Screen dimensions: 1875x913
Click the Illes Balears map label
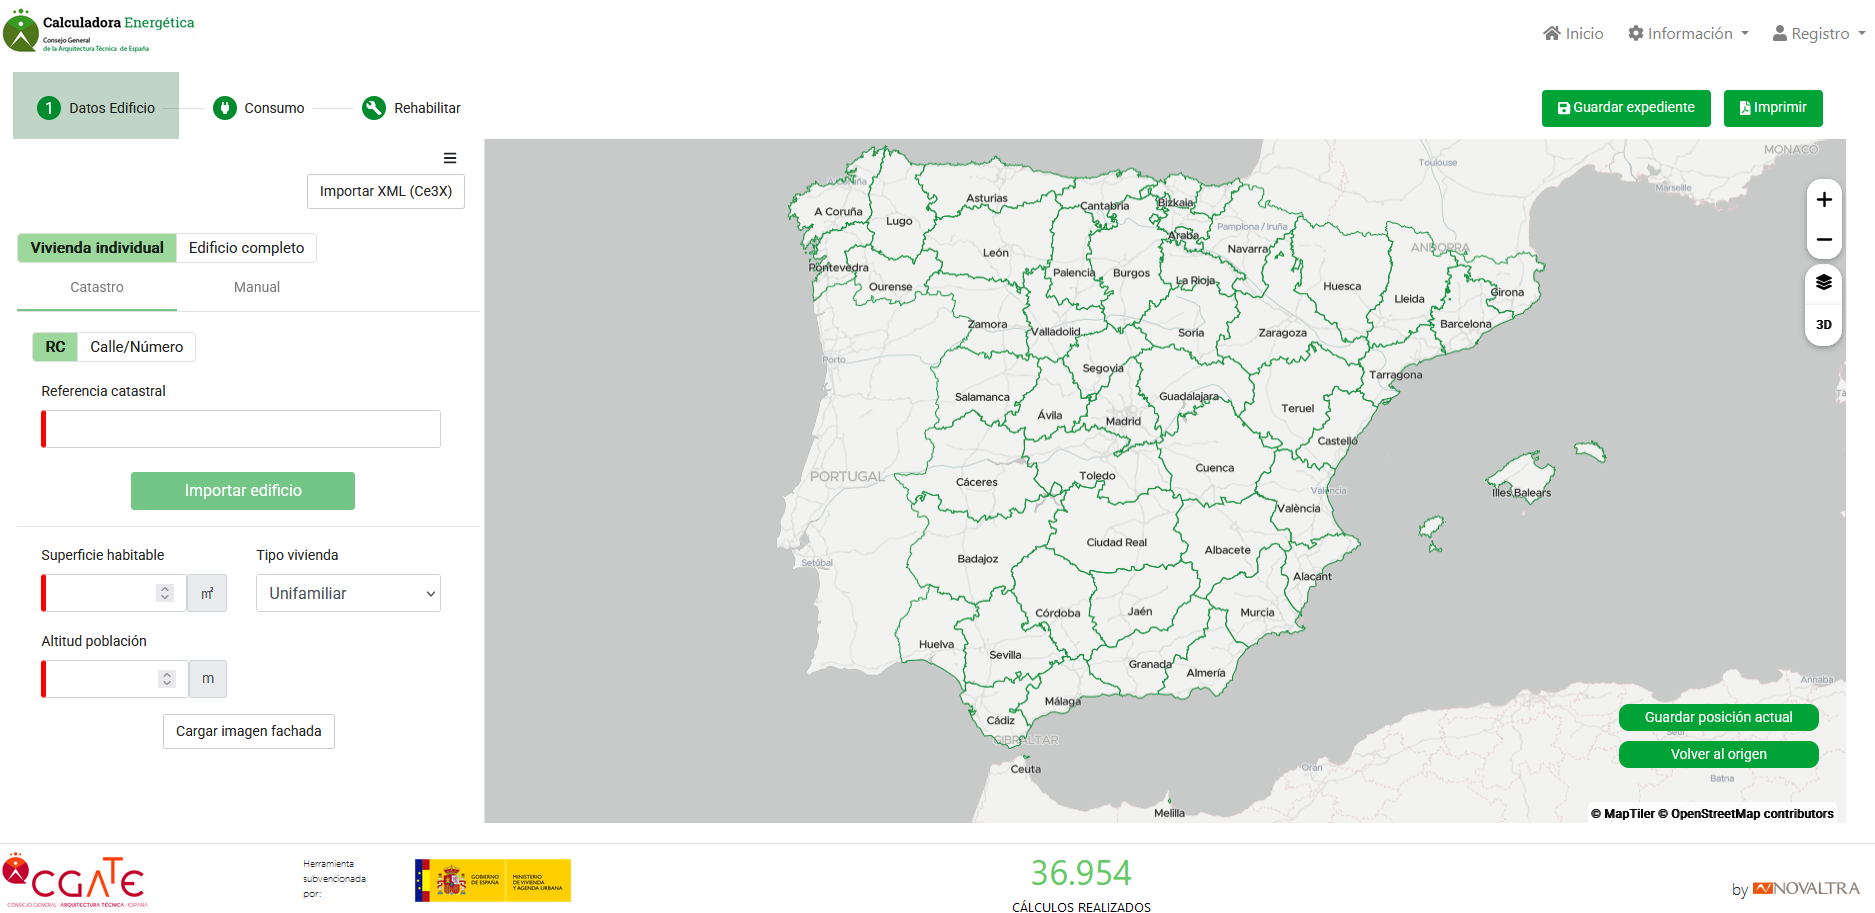(x=1522, y=492)
